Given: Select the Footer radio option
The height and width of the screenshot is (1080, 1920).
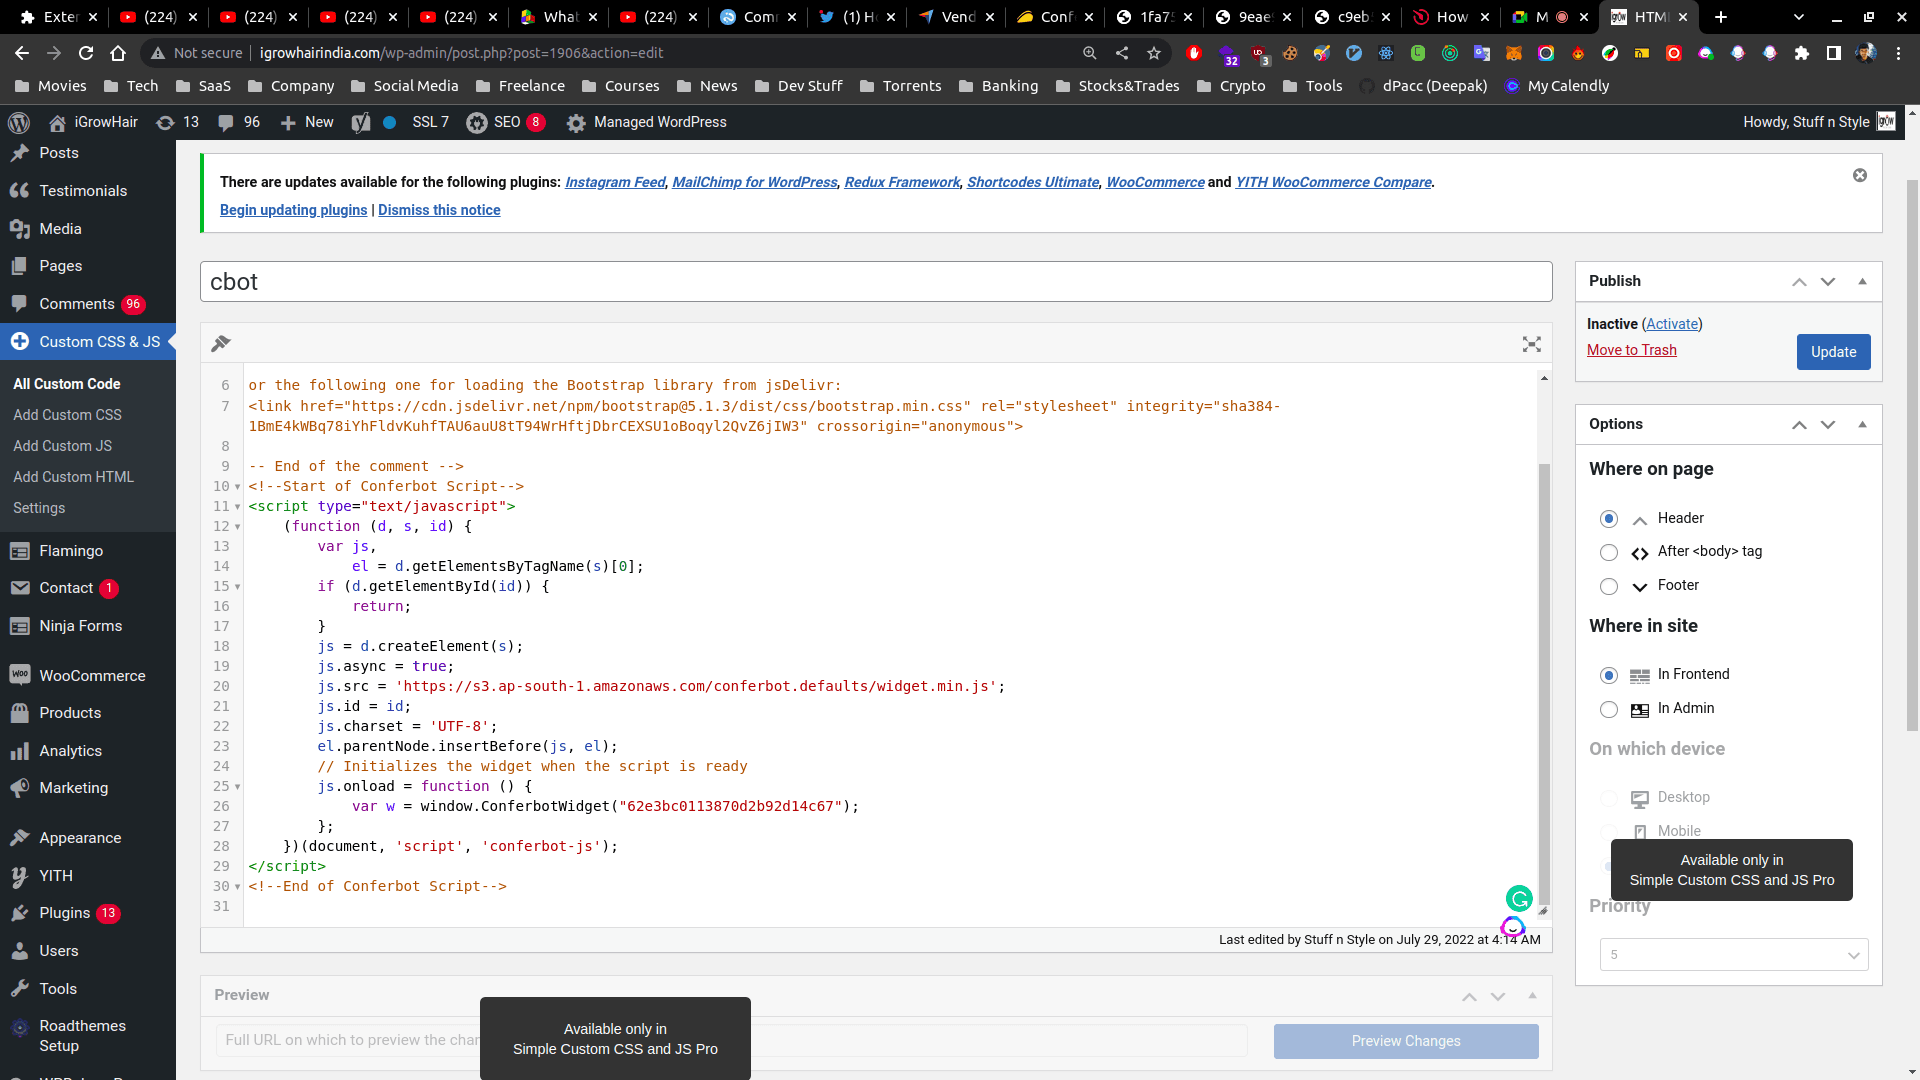Looking at the screenshot, I should click(1608, 587).
